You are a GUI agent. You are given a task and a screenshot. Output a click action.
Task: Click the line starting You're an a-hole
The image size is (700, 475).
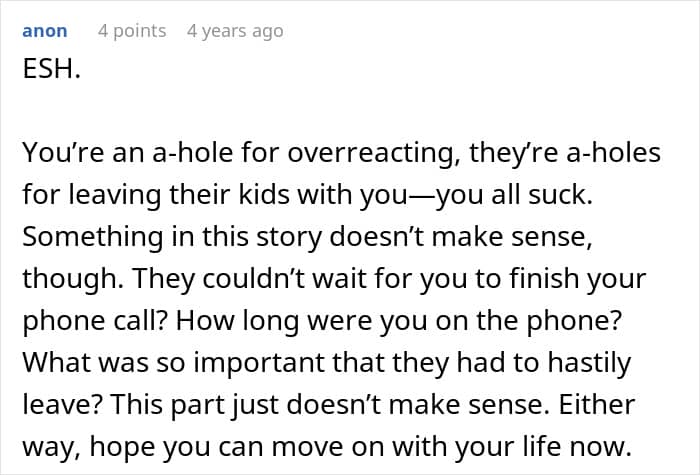342,153
